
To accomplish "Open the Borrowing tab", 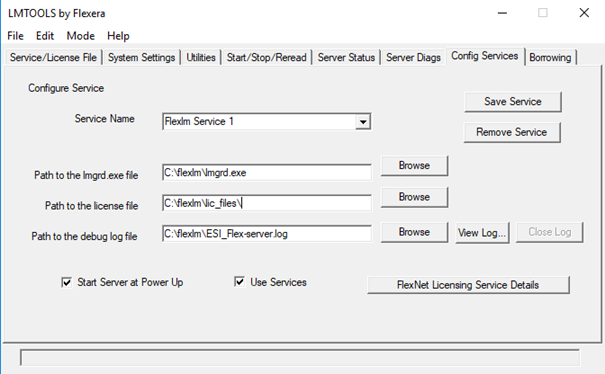I will click(550, 58).
